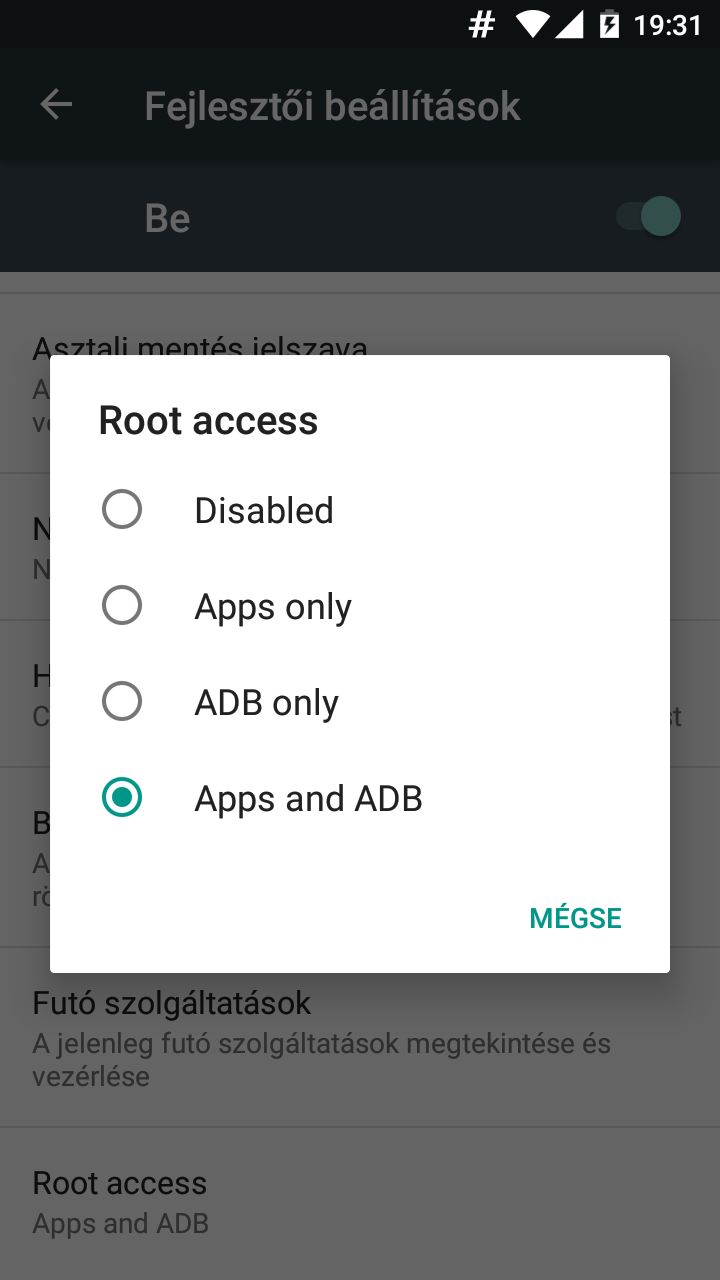
Task: Select the Apps only radio button
Action: (122, 606)
